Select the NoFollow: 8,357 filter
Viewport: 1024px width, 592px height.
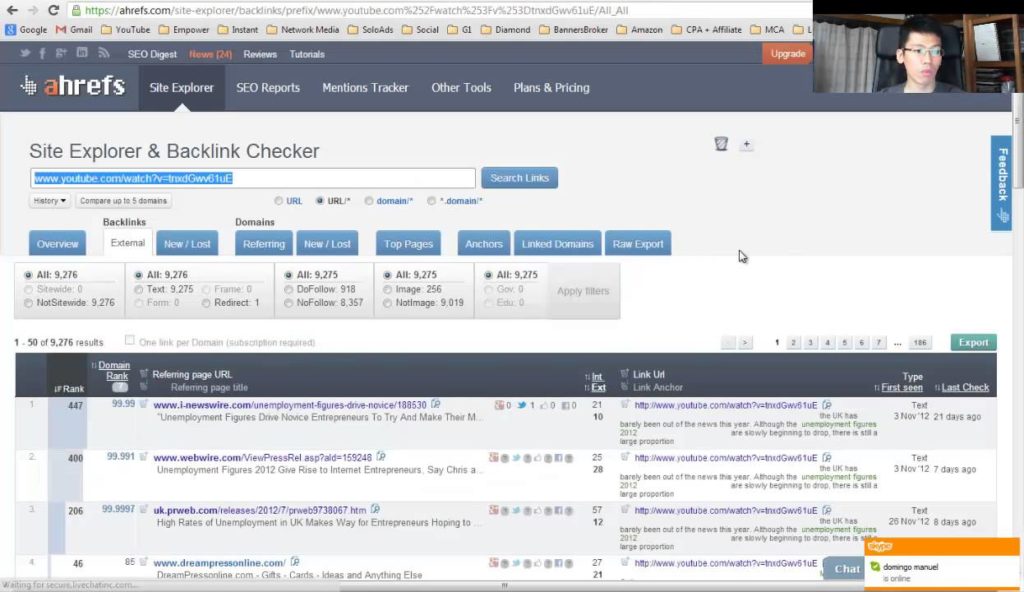(x=289, y=303)
